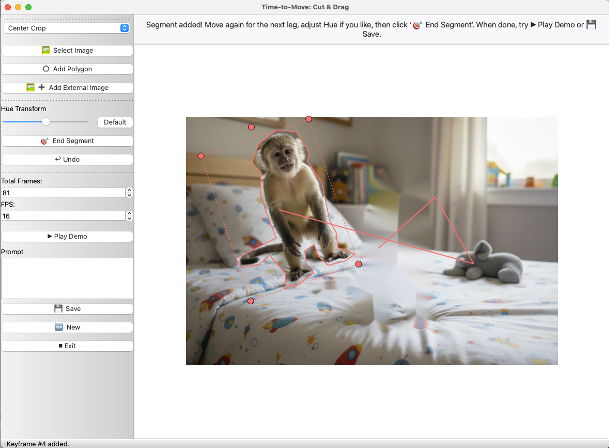609x448 pixels.
Task: Click the 'Prompt' label
Action: pyautogui.click(x=12, y=252)
